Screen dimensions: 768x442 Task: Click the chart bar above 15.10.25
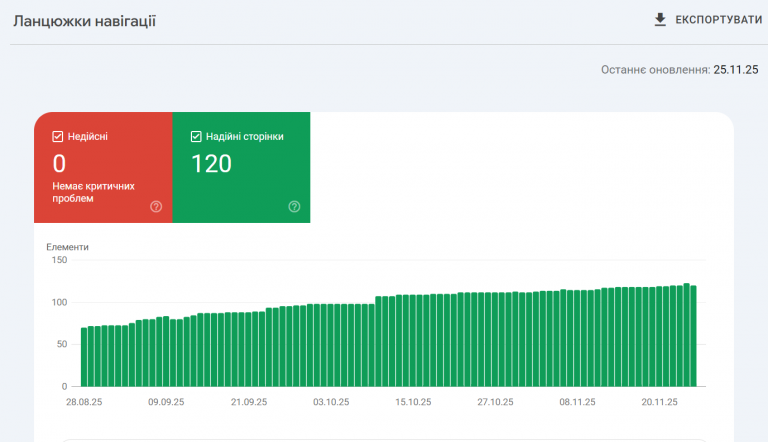[413, 341]
